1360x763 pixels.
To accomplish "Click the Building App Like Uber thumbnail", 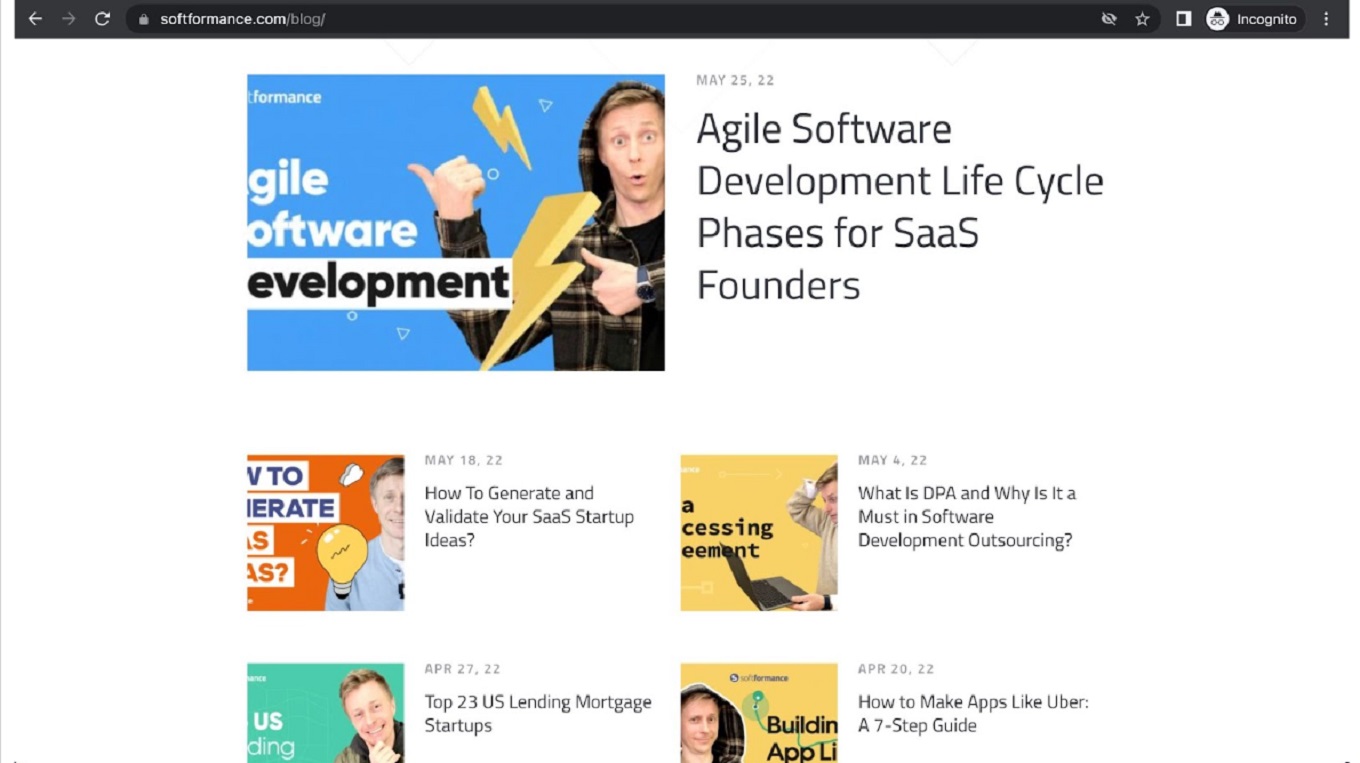I will [758, 712].
